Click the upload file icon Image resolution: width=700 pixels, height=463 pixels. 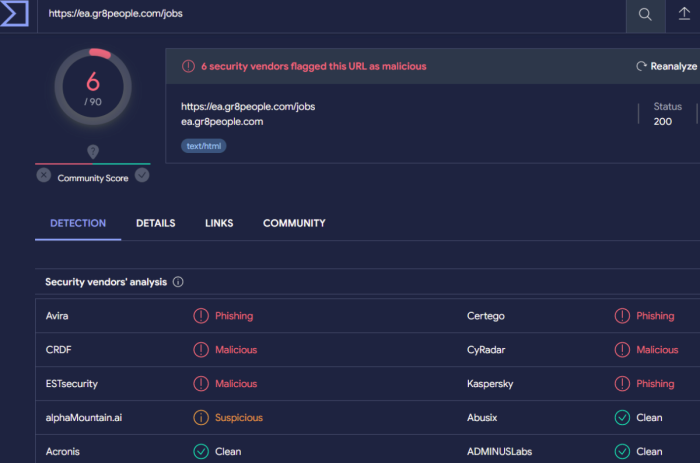click(683, 14)
